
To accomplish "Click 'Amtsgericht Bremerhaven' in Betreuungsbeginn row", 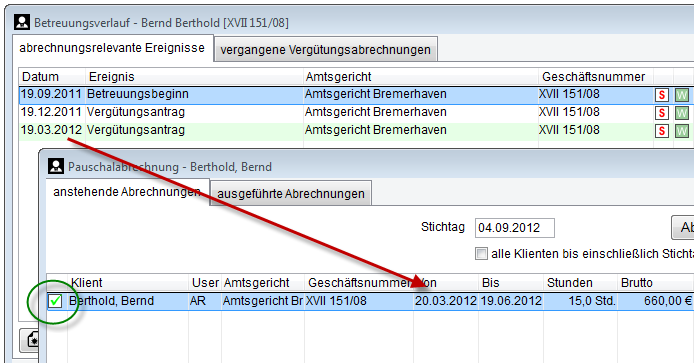I will (x=420, y=94).
